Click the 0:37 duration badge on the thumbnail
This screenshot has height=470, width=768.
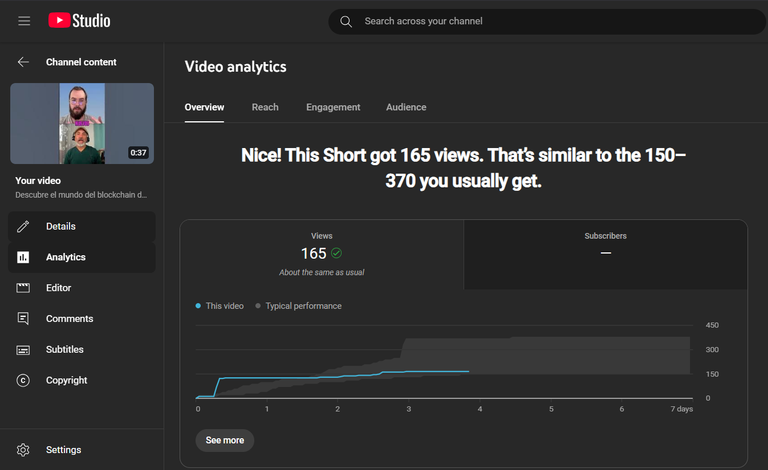[x=139, y=153]
